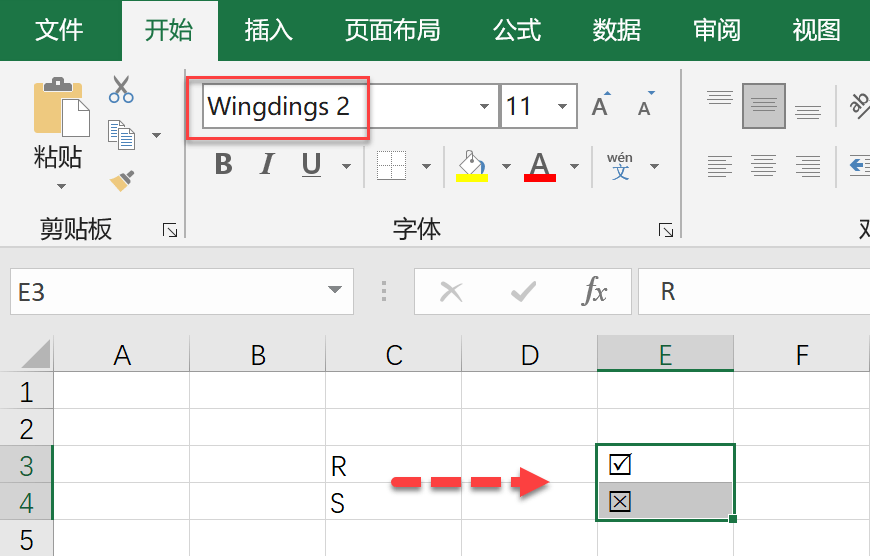Apply red font color
Viewport: 870px width, 556px height.
(x=539, y=166)
